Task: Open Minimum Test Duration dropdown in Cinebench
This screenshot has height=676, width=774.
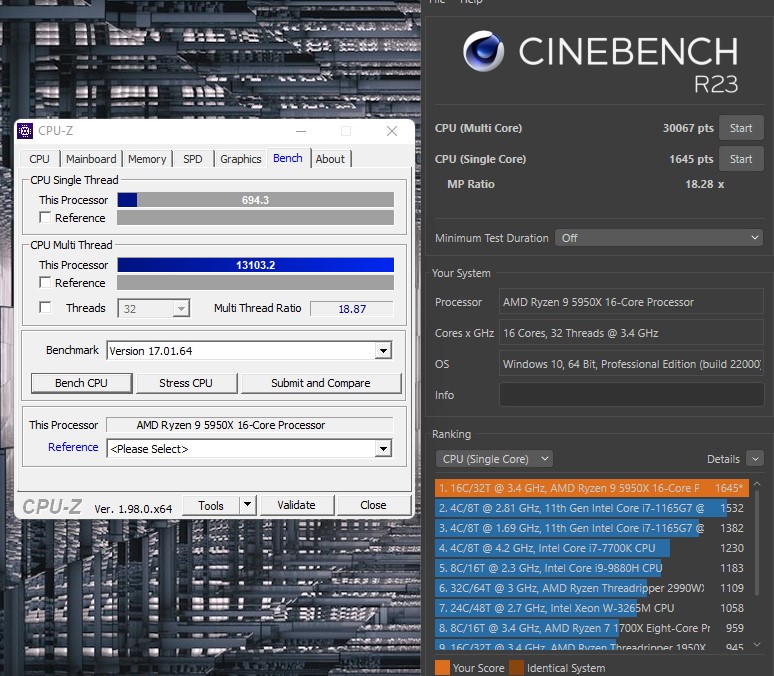Action: [x=659, y=238]
